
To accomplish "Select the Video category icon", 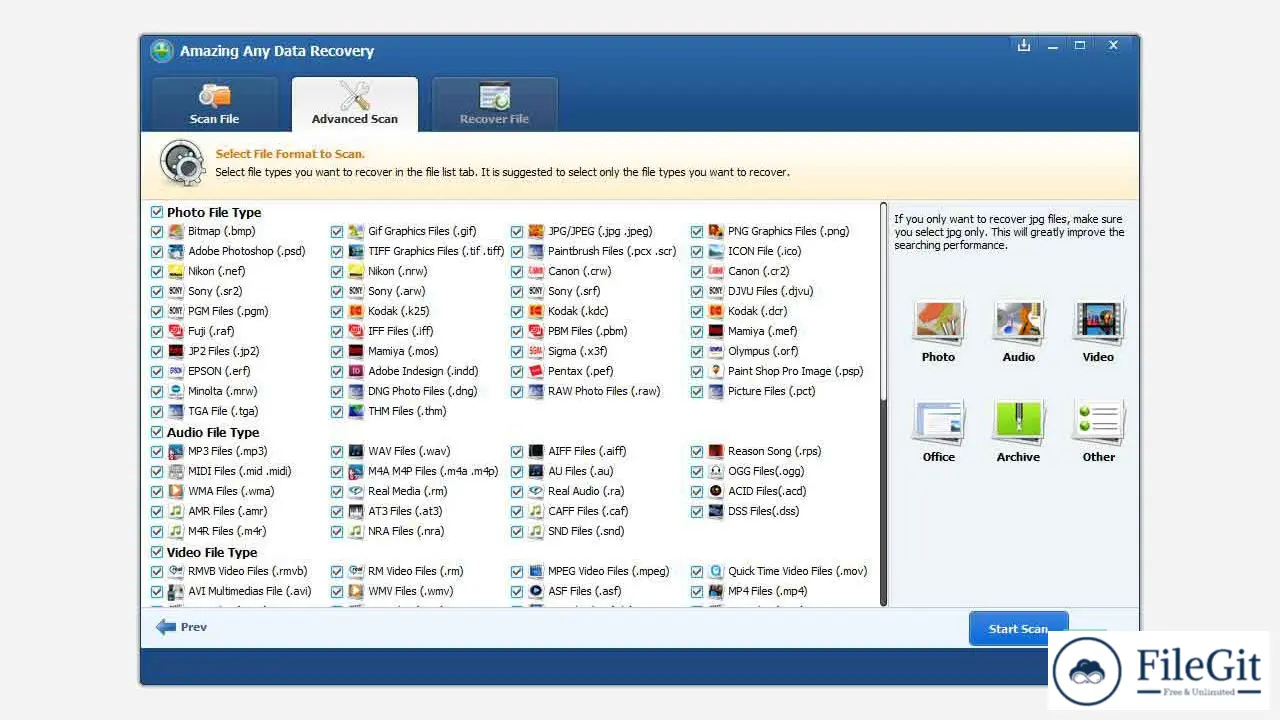I will pos(1098,323).
